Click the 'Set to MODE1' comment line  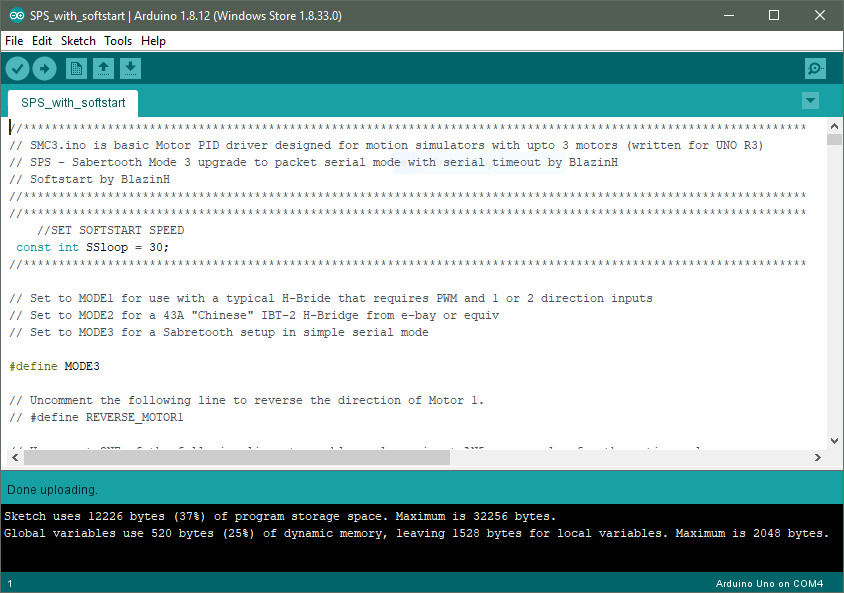coord(330,298)
